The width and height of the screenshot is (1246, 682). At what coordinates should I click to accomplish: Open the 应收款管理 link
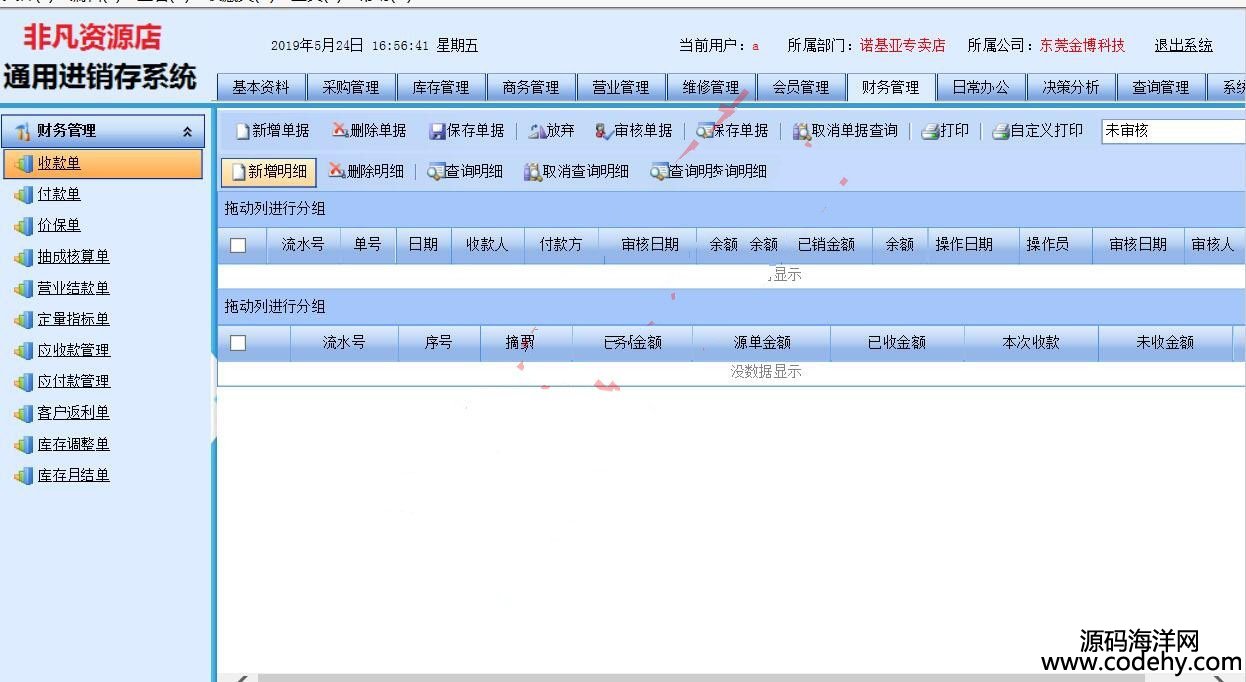74,350
